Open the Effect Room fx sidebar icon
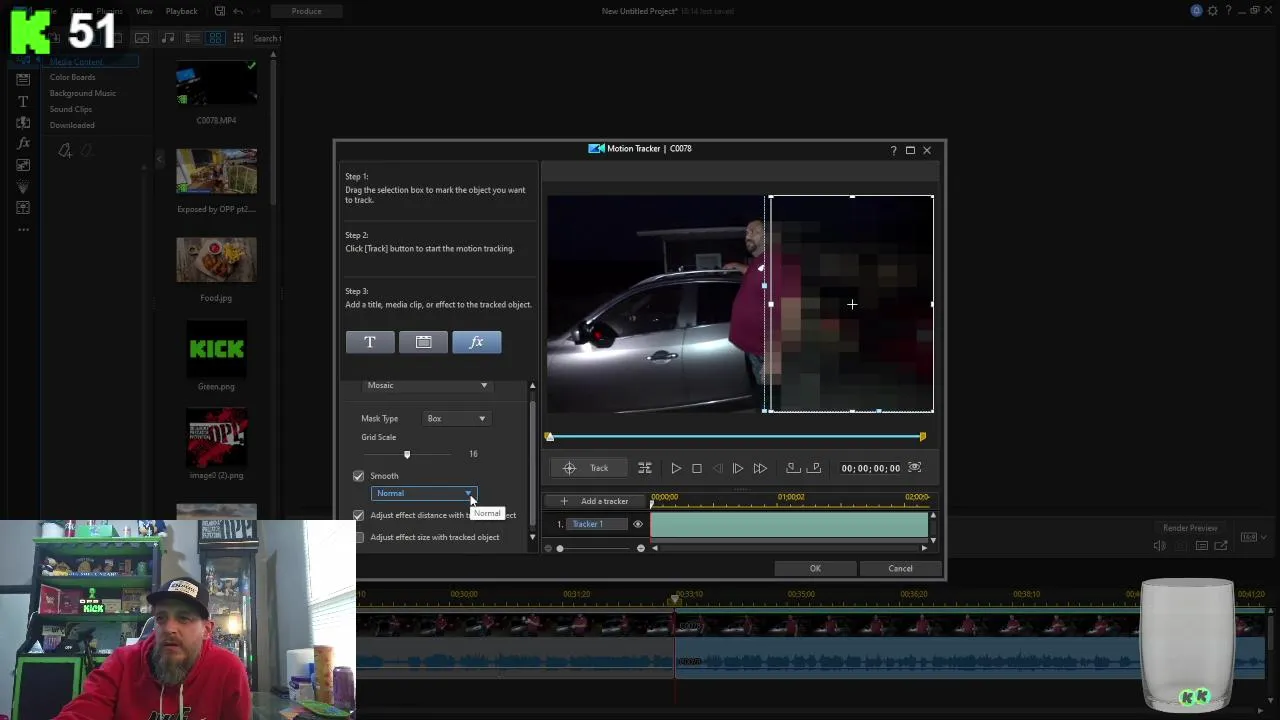Screen dimensions: 1280x720 [x=23, y=143]
